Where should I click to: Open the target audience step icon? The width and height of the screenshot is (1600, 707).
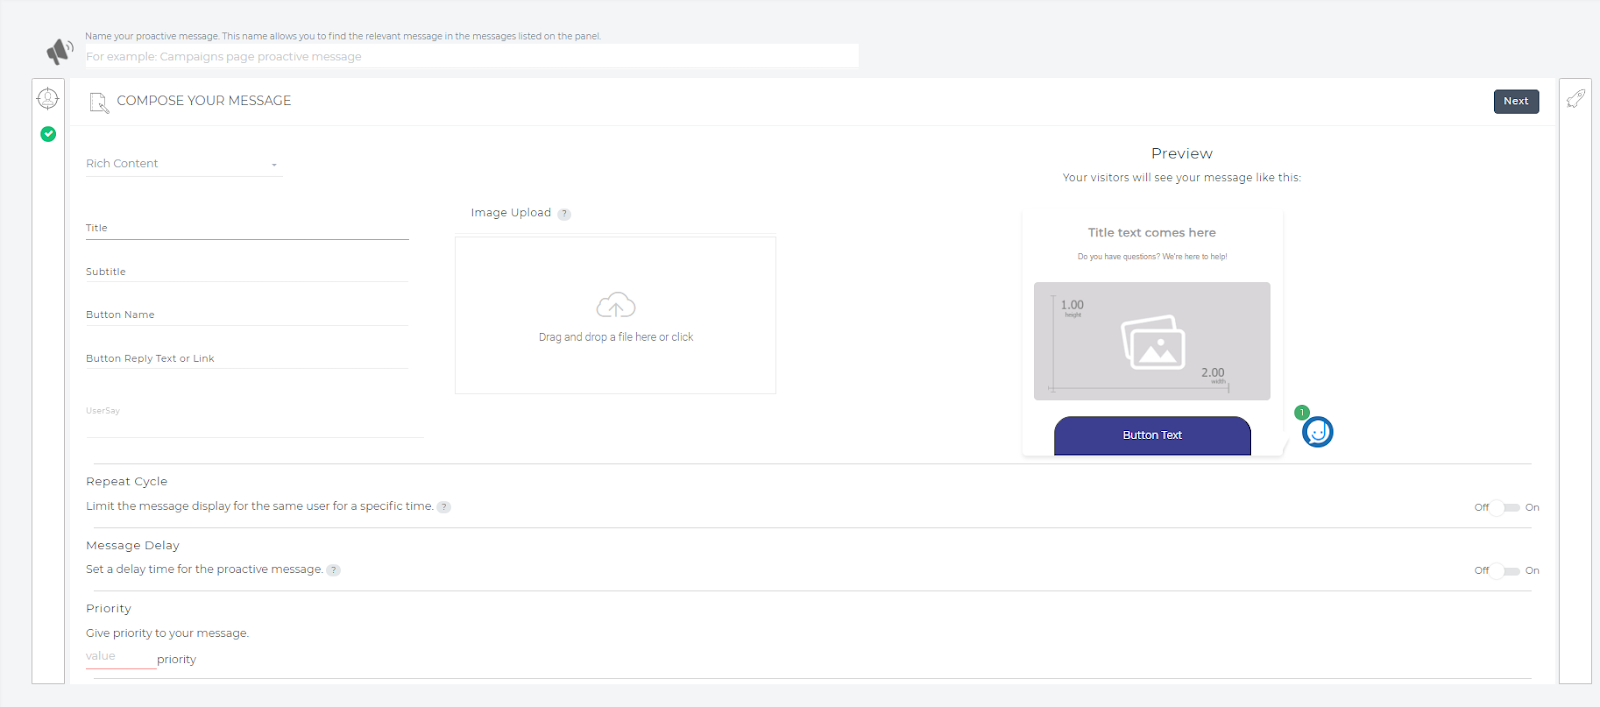pos(48,98)
